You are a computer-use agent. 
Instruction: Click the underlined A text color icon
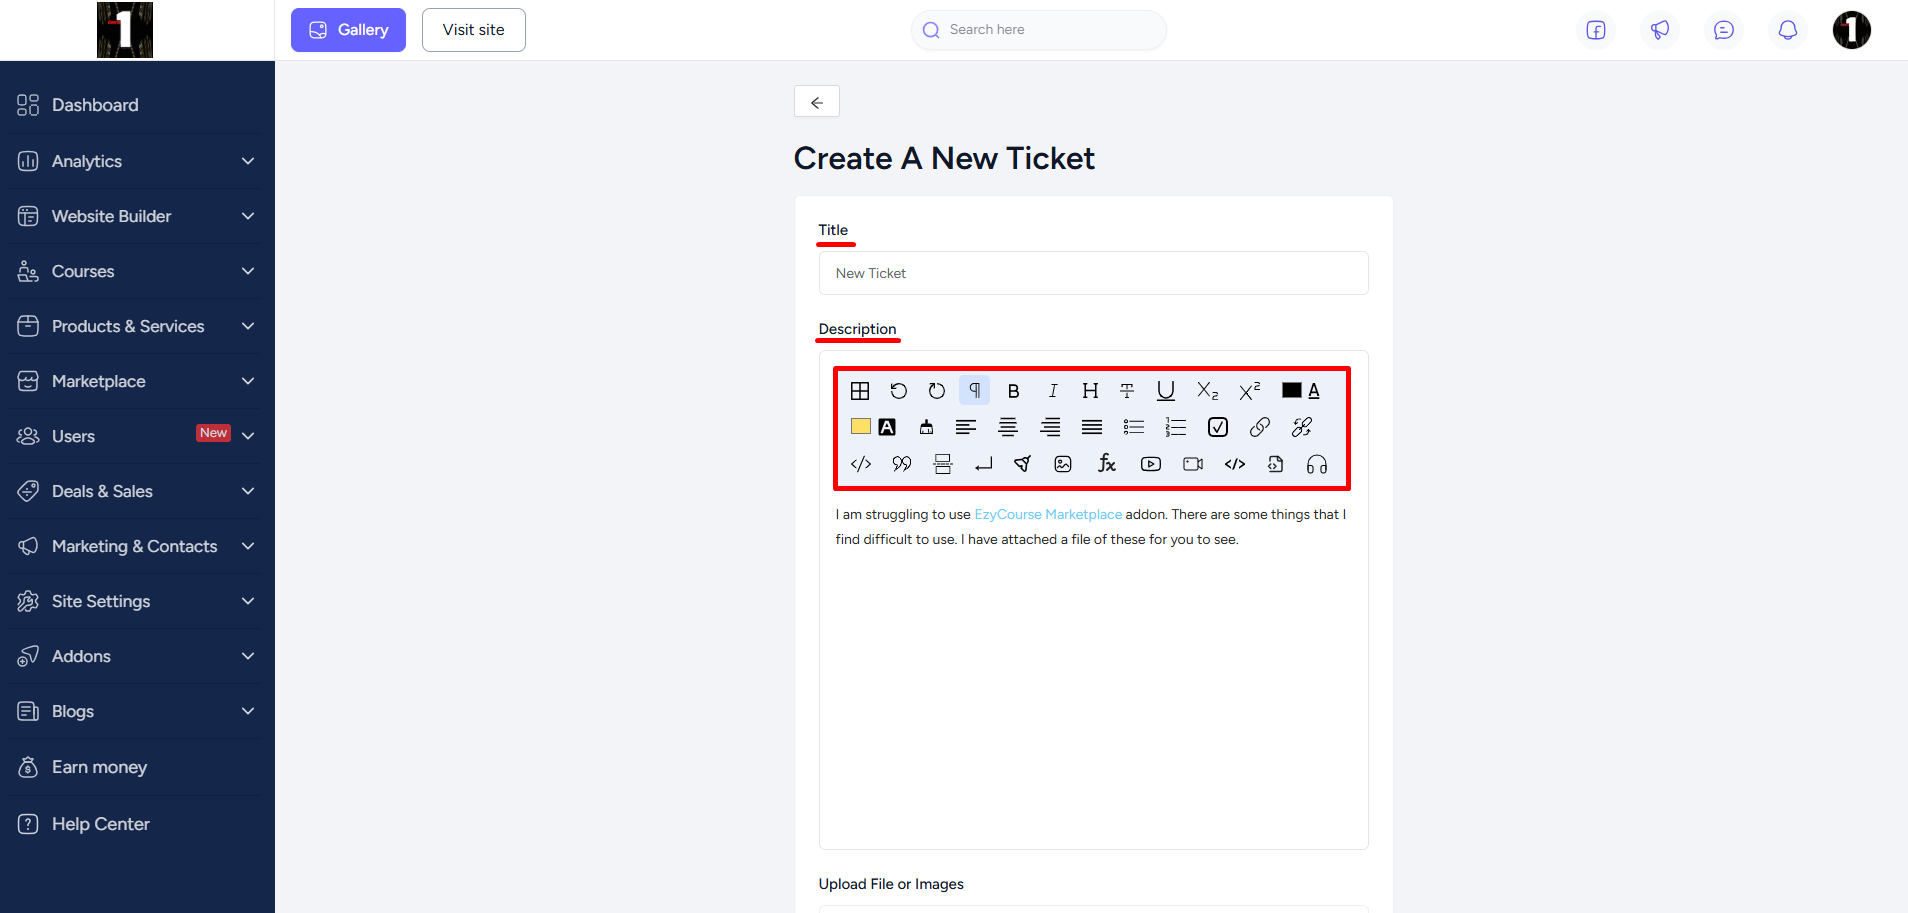point(1314,391)
